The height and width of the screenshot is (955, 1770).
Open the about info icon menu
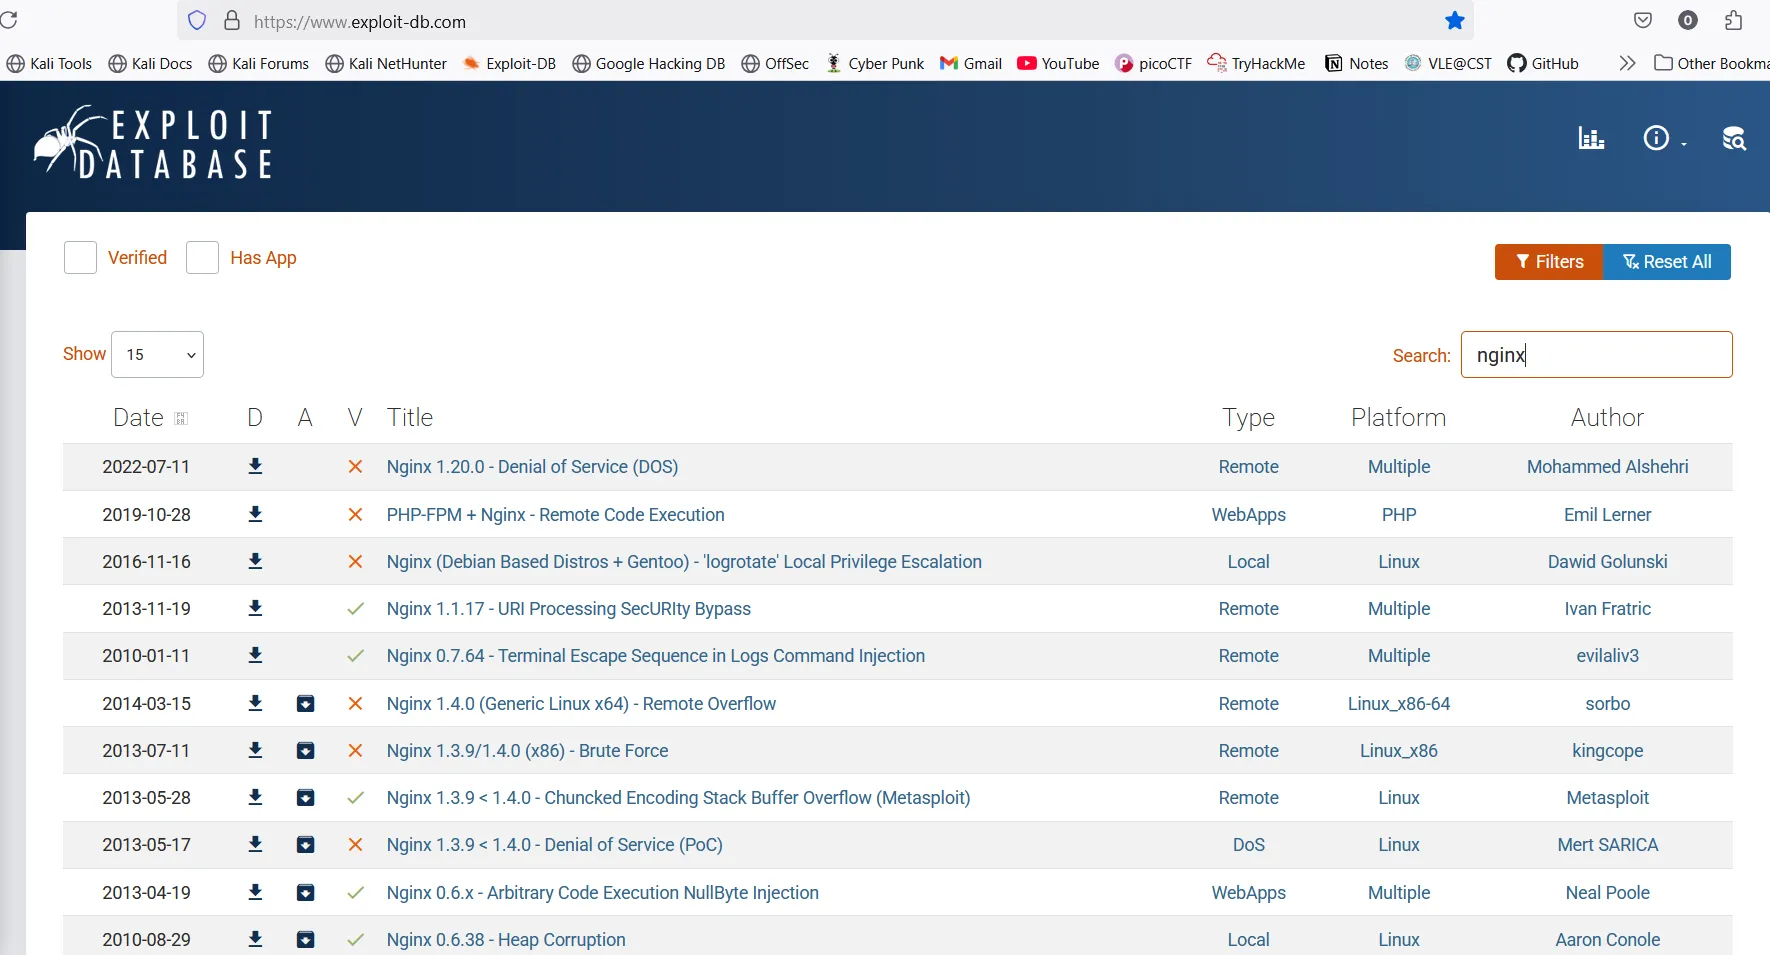click(1664, 138)
